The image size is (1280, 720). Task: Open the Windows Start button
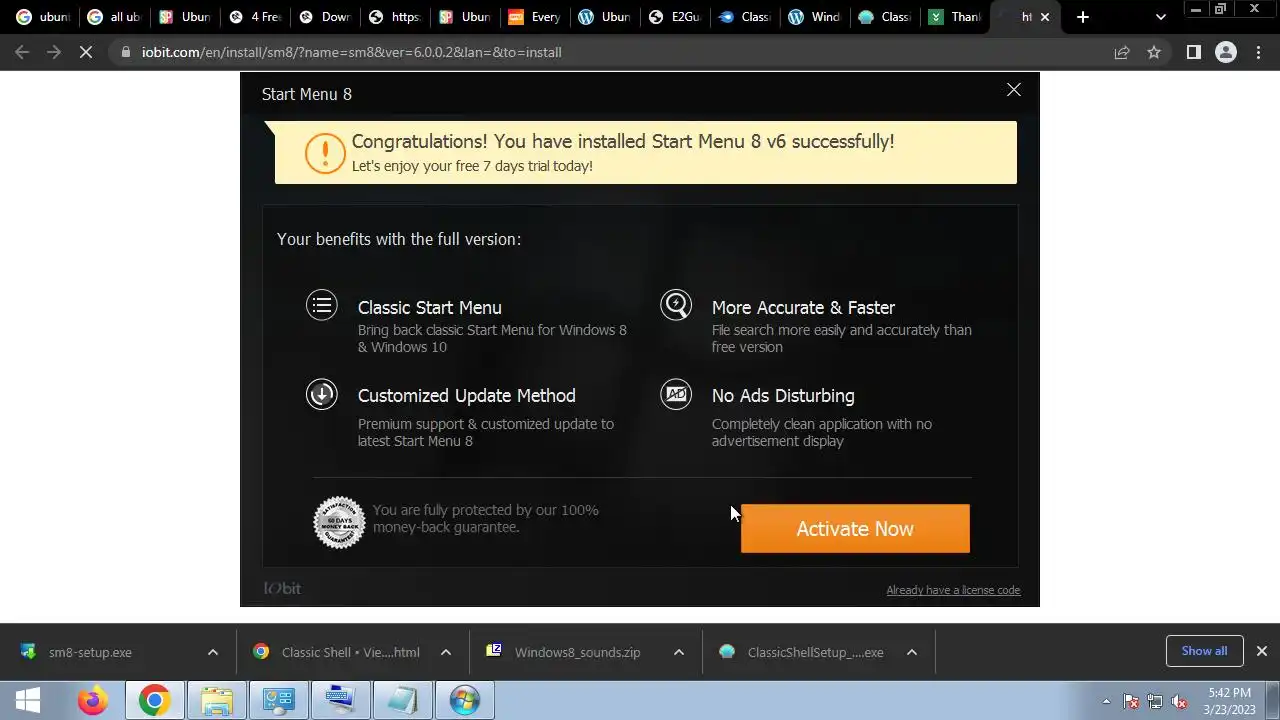tap(28, 701)
